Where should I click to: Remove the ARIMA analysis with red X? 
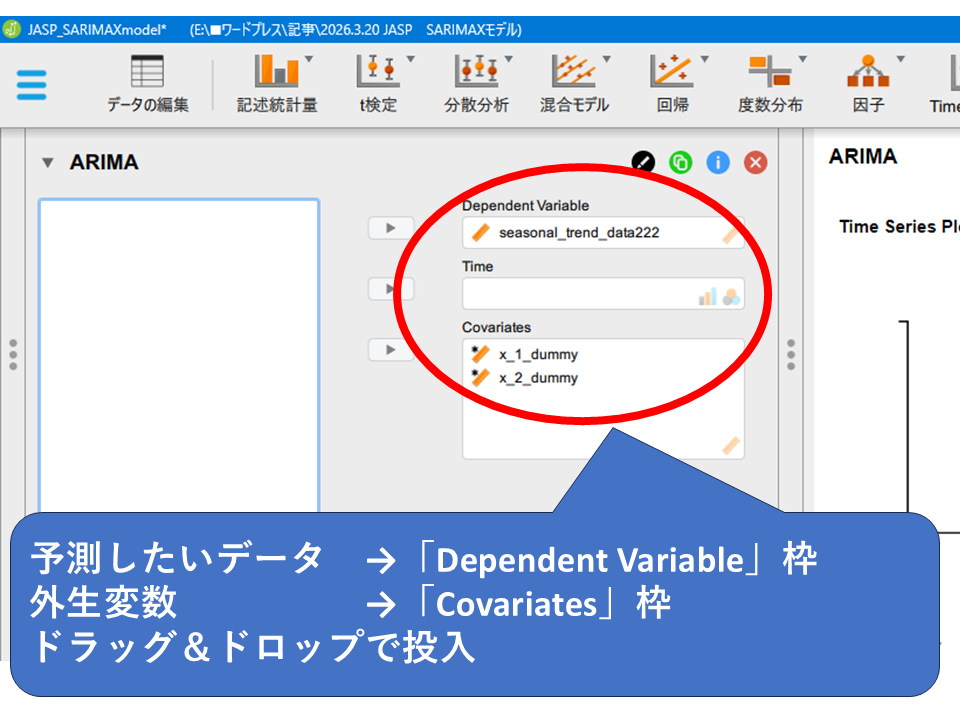pos(756,162)
